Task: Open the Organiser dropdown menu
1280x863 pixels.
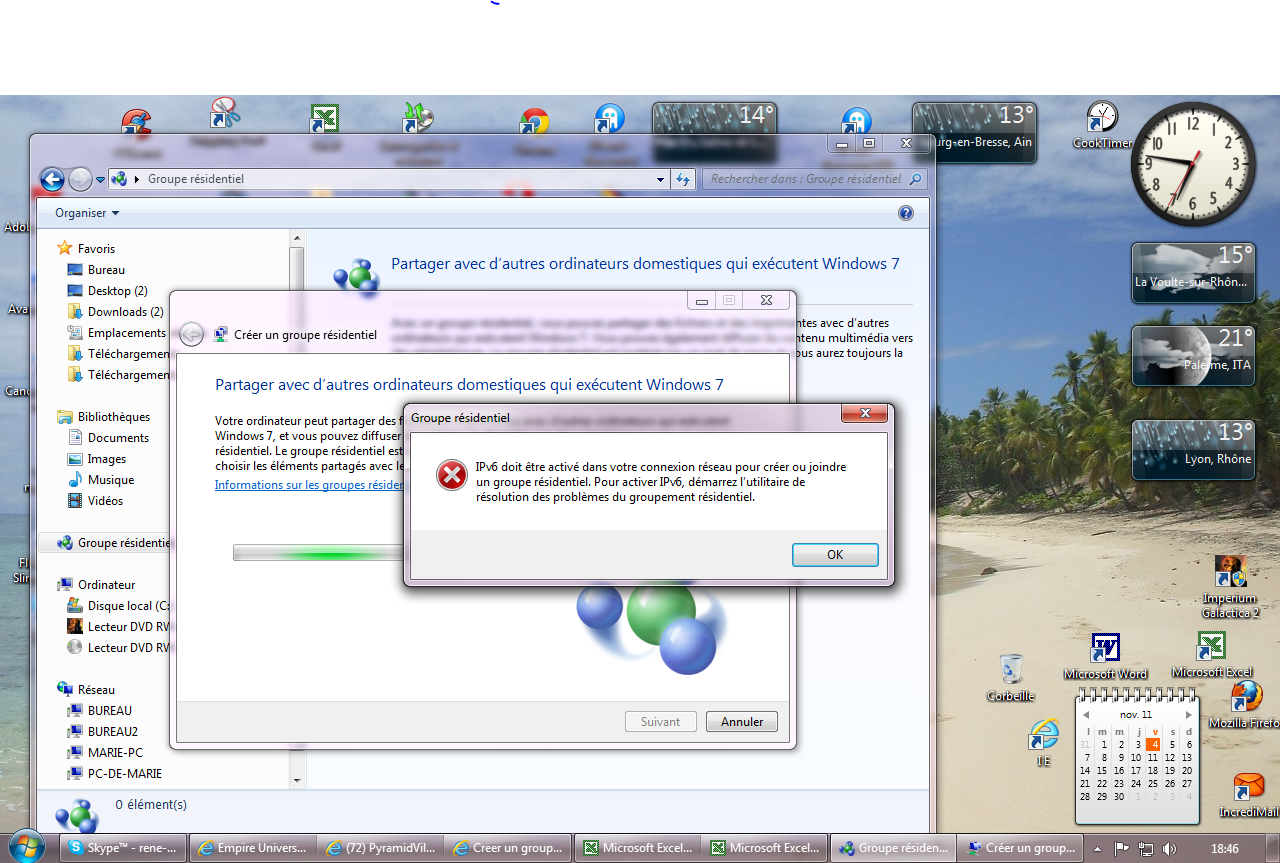Action: (x=87, y=213)
